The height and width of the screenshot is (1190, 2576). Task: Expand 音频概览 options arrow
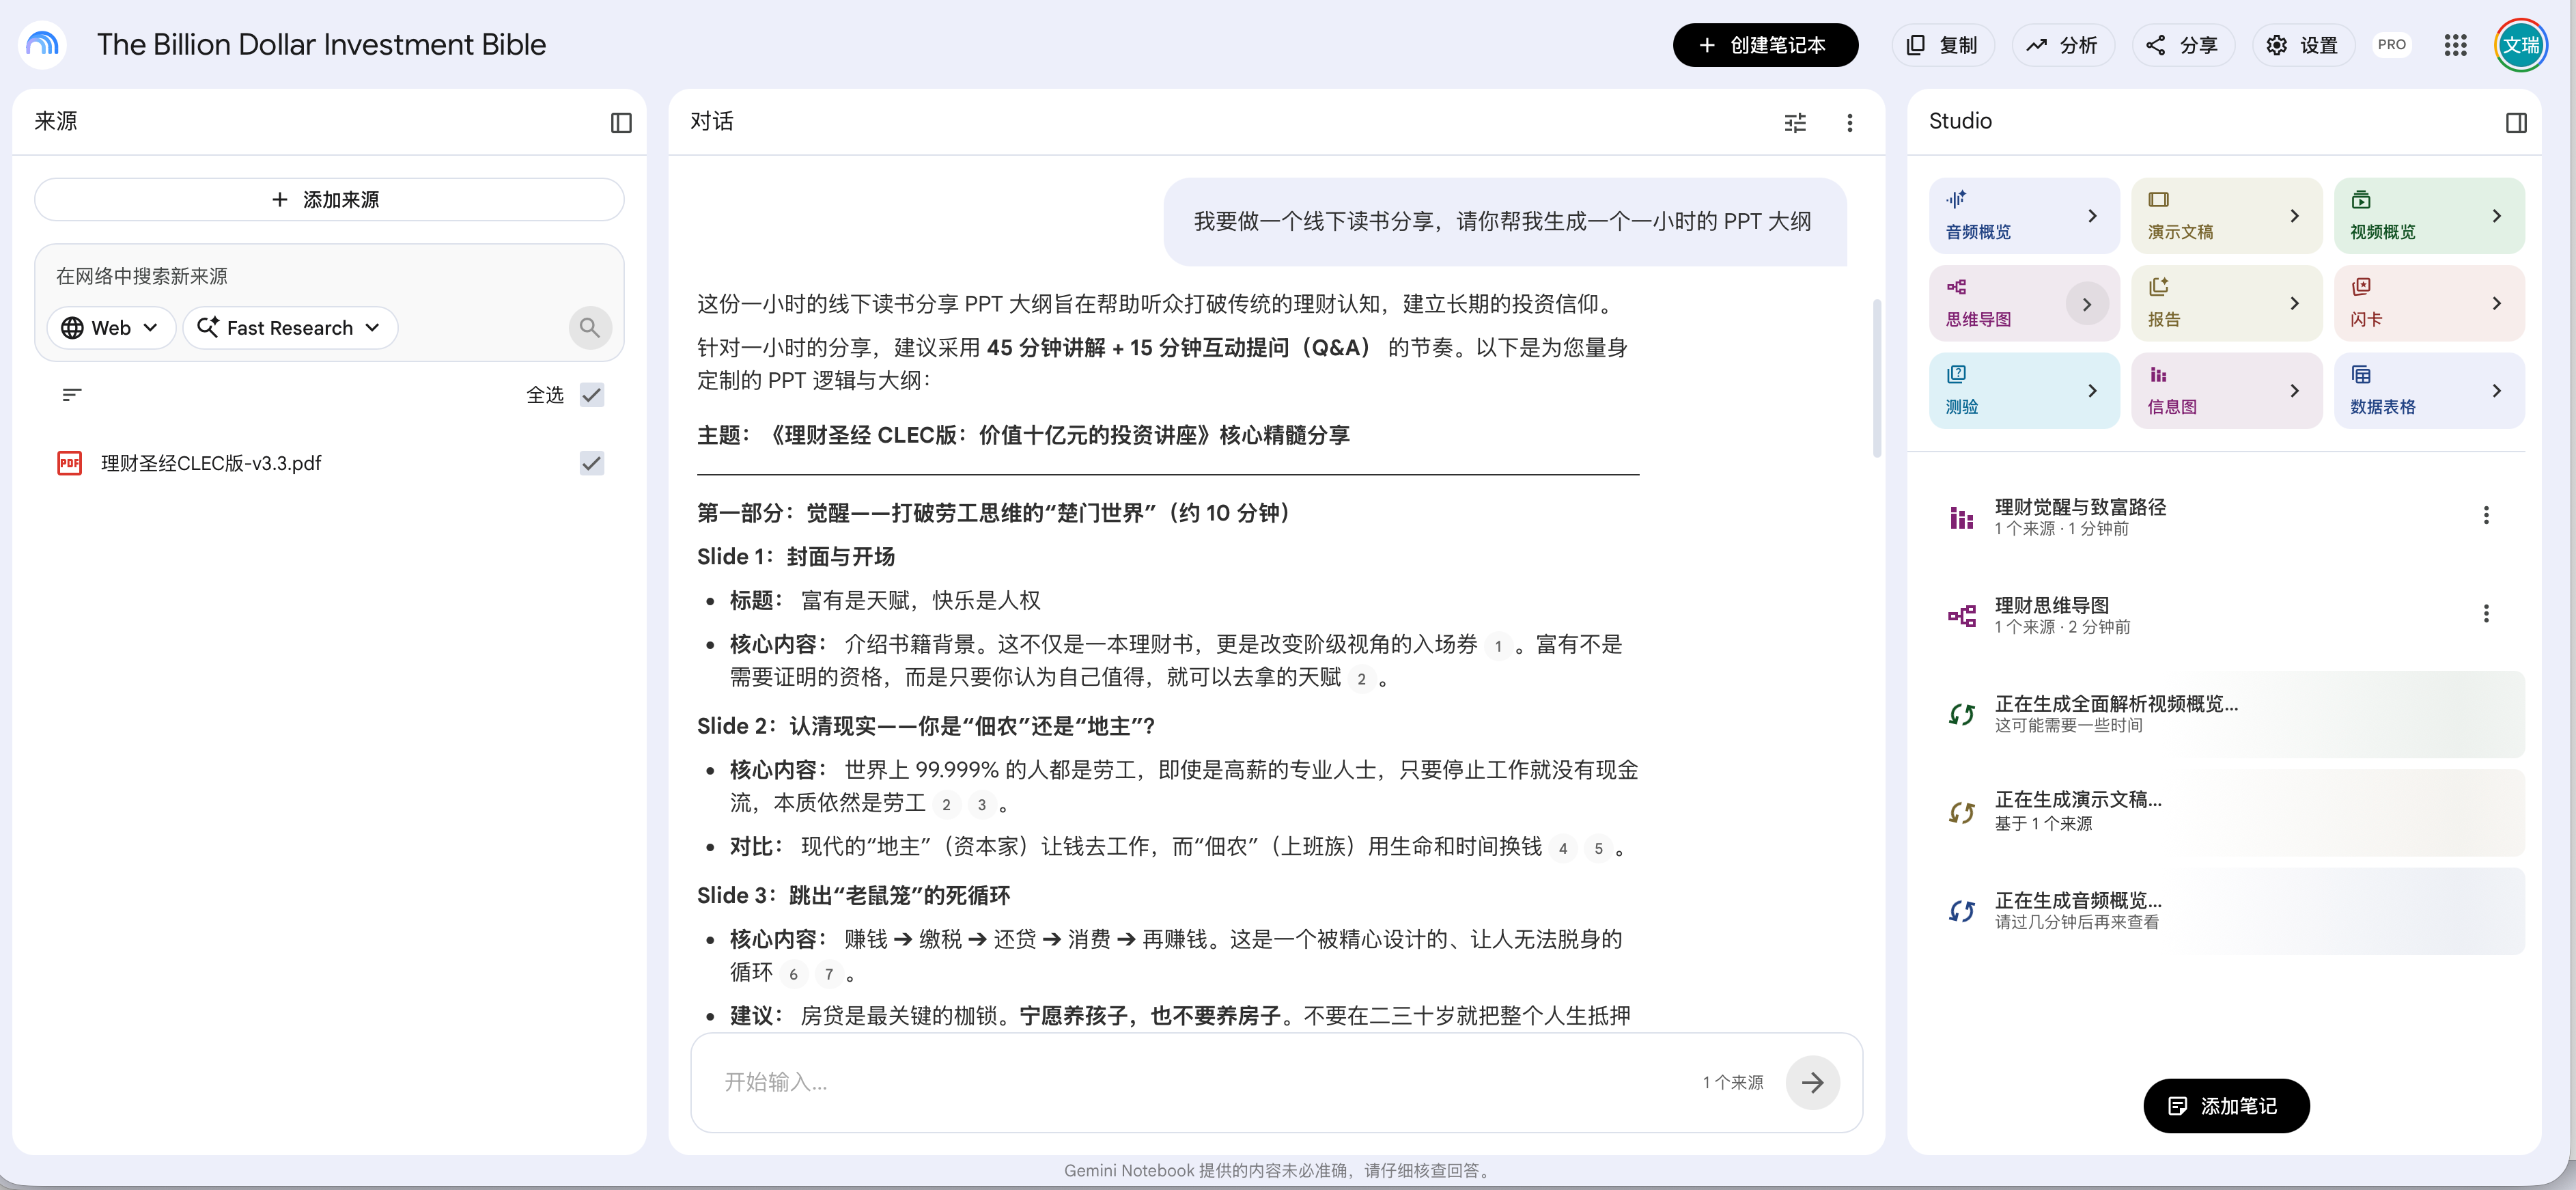2091,216
